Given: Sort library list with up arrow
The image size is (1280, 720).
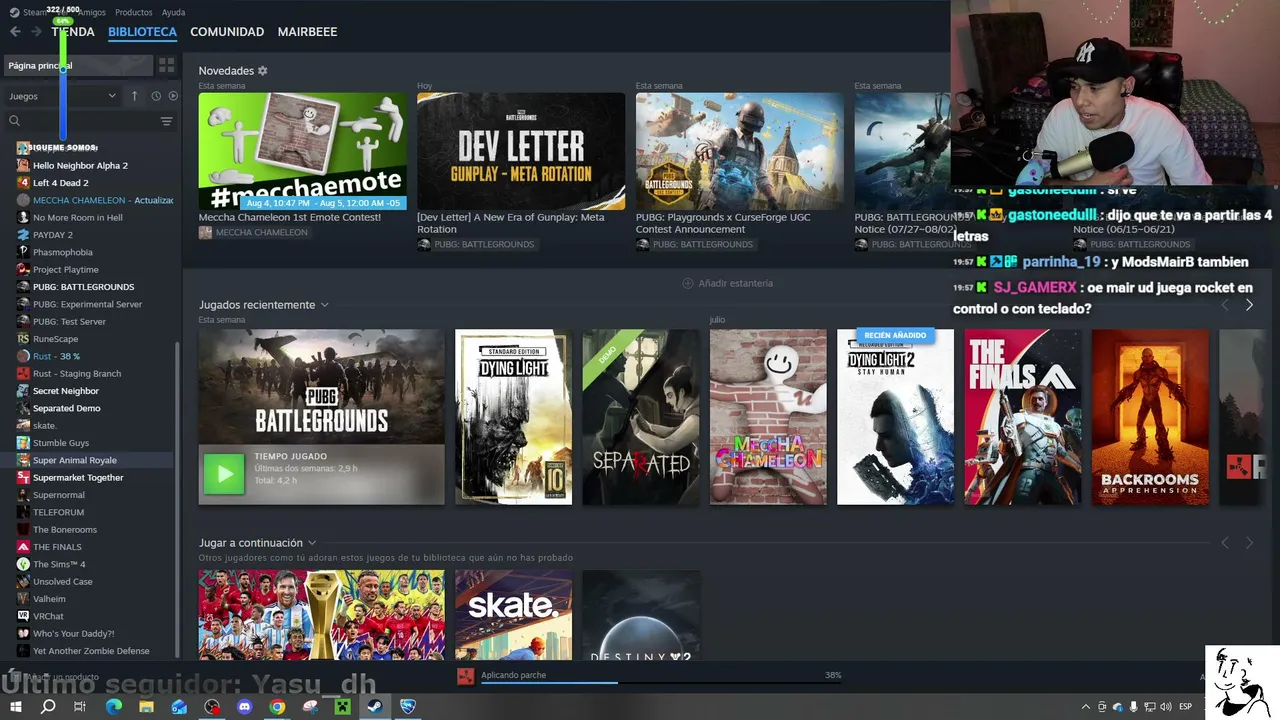Looking at the screenshot, I should tap(134, 96).
